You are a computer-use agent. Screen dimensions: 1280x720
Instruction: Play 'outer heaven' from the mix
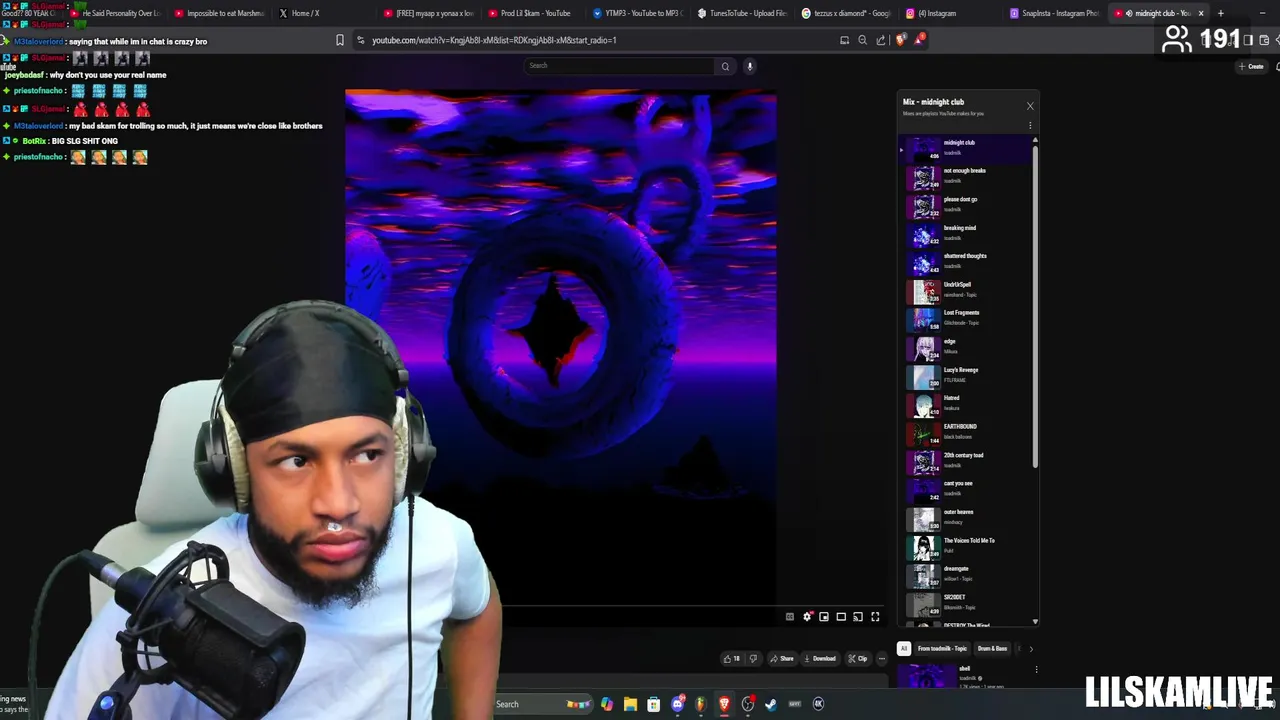965,517
